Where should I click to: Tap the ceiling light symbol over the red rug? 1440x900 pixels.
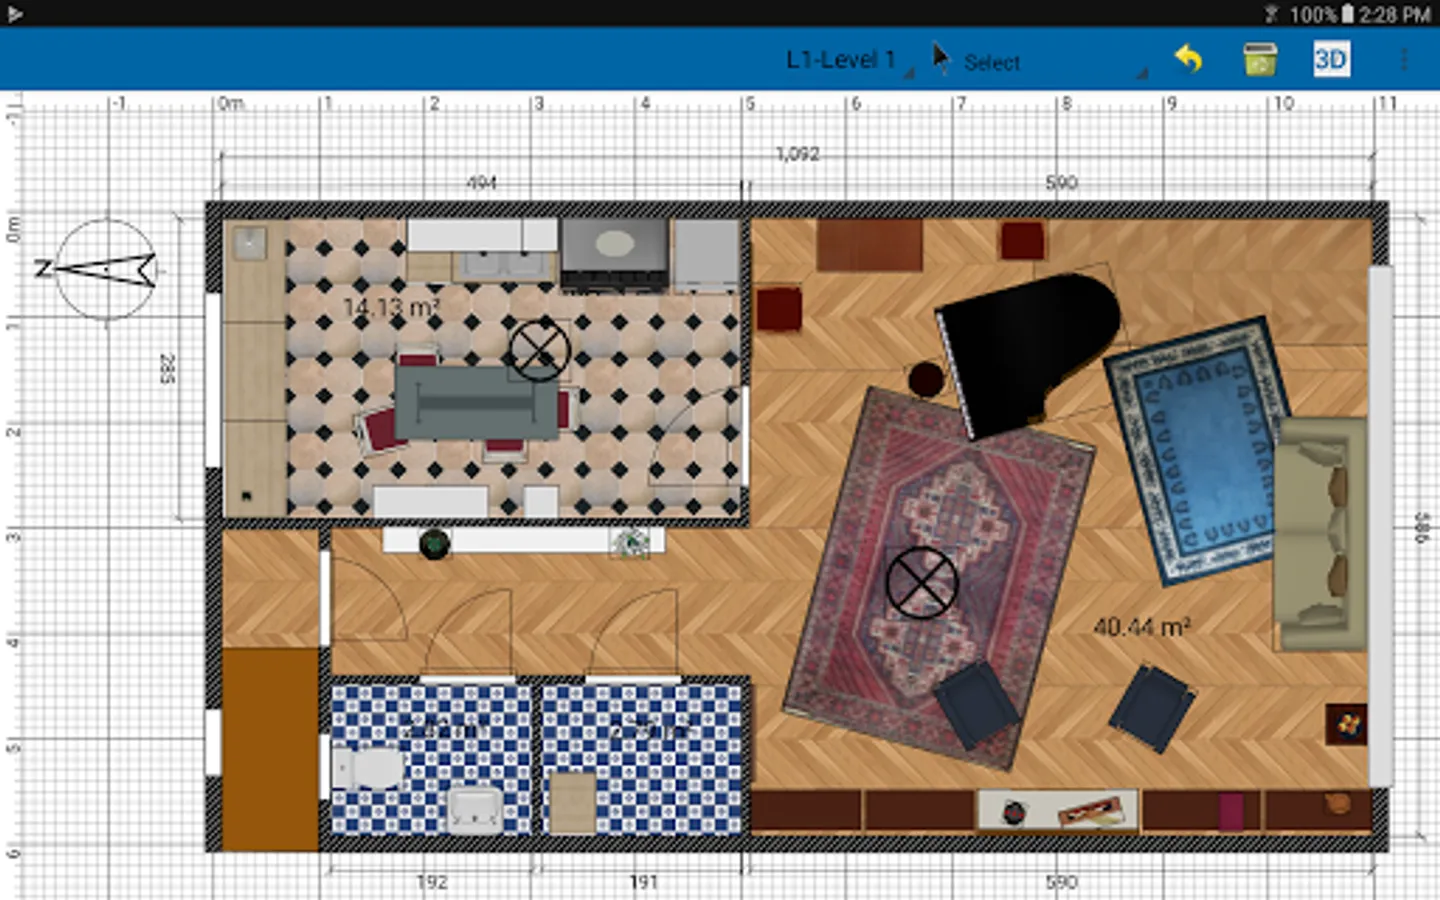[921, 582]
